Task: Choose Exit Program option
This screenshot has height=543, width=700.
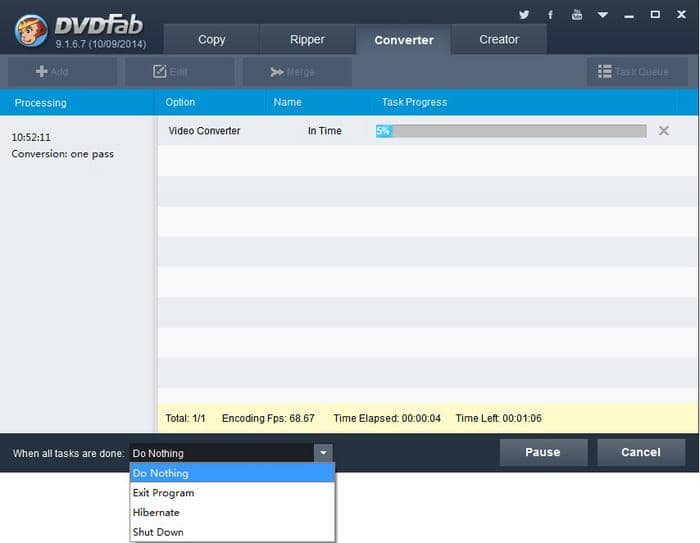Action: (232, 493)
